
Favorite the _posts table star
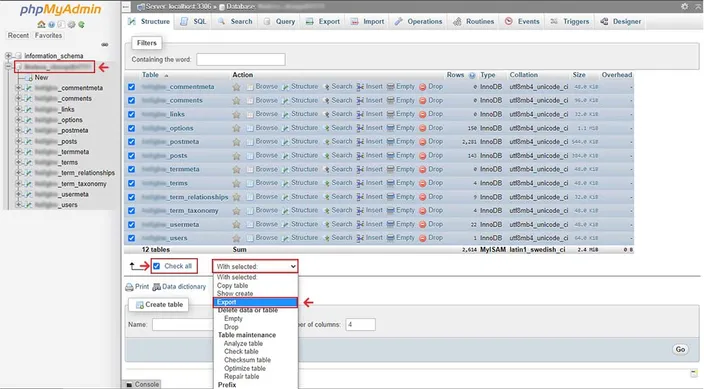point(236,156)
